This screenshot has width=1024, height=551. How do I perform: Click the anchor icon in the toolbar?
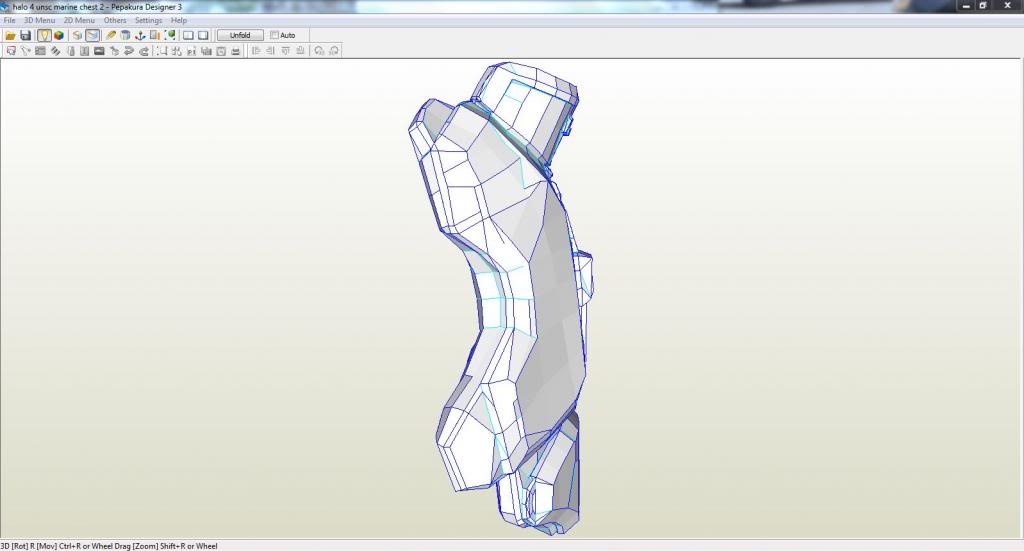tap(140, 35)
